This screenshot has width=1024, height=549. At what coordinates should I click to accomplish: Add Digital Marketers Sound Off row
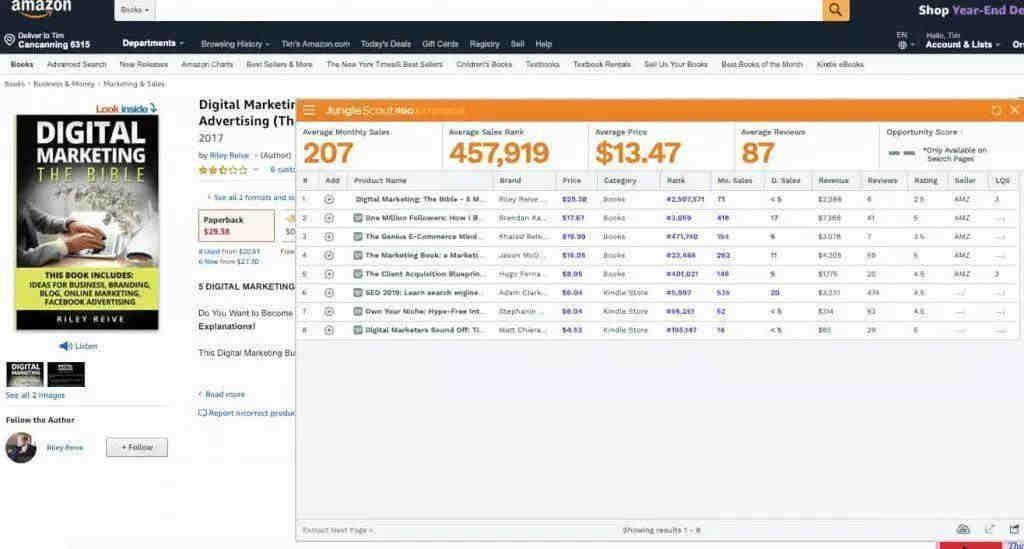point(329,330)
